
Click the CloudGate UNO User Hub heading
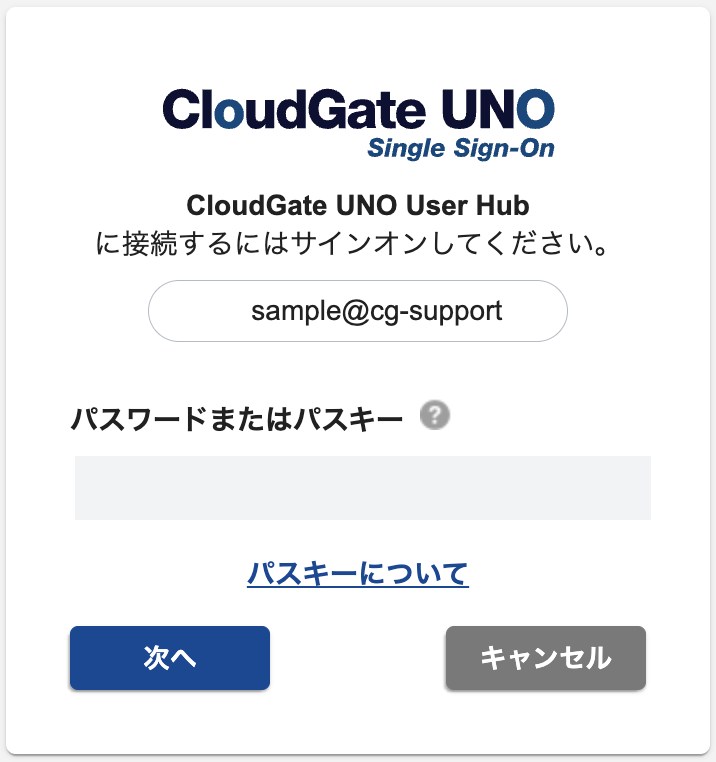click(x=358, y=205)
